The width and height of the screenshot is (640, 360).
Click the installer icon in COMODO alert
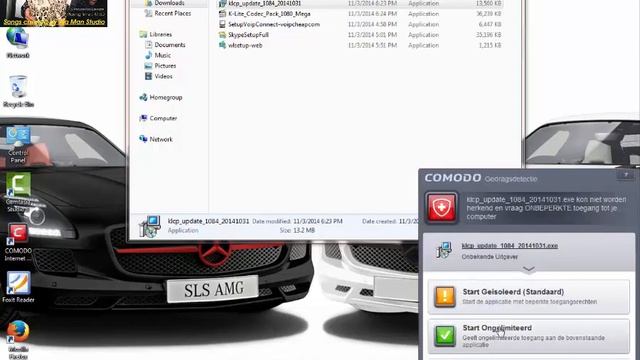pyautogui.click(x=443, y=250)
